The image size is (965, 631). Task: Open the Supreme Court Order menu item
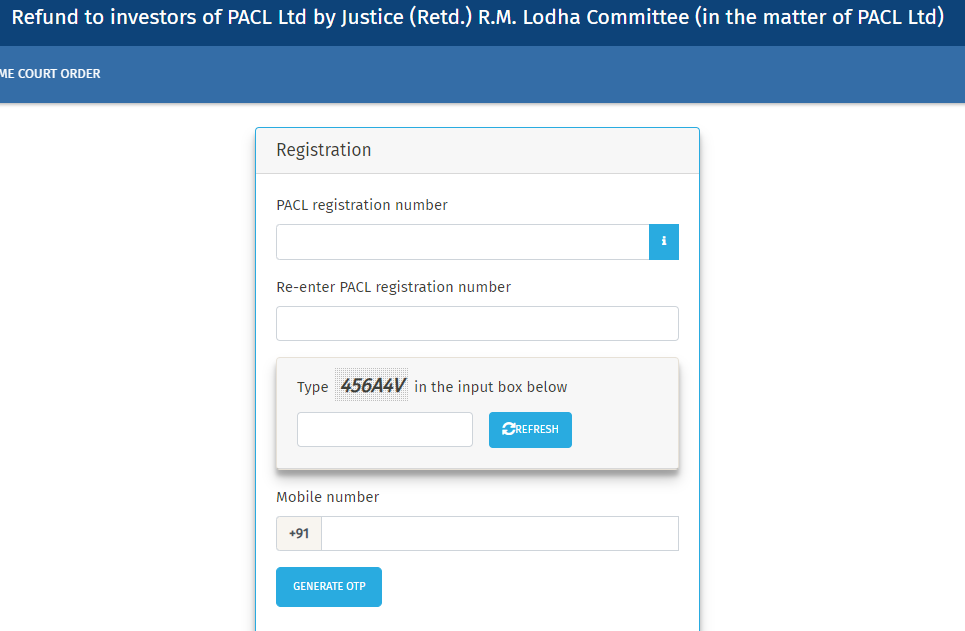click(x=50, y=74)
